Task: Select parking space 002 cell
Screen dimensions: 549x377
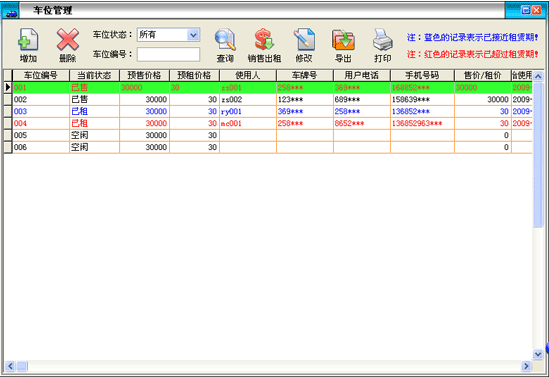Action: tap(41, 99)
